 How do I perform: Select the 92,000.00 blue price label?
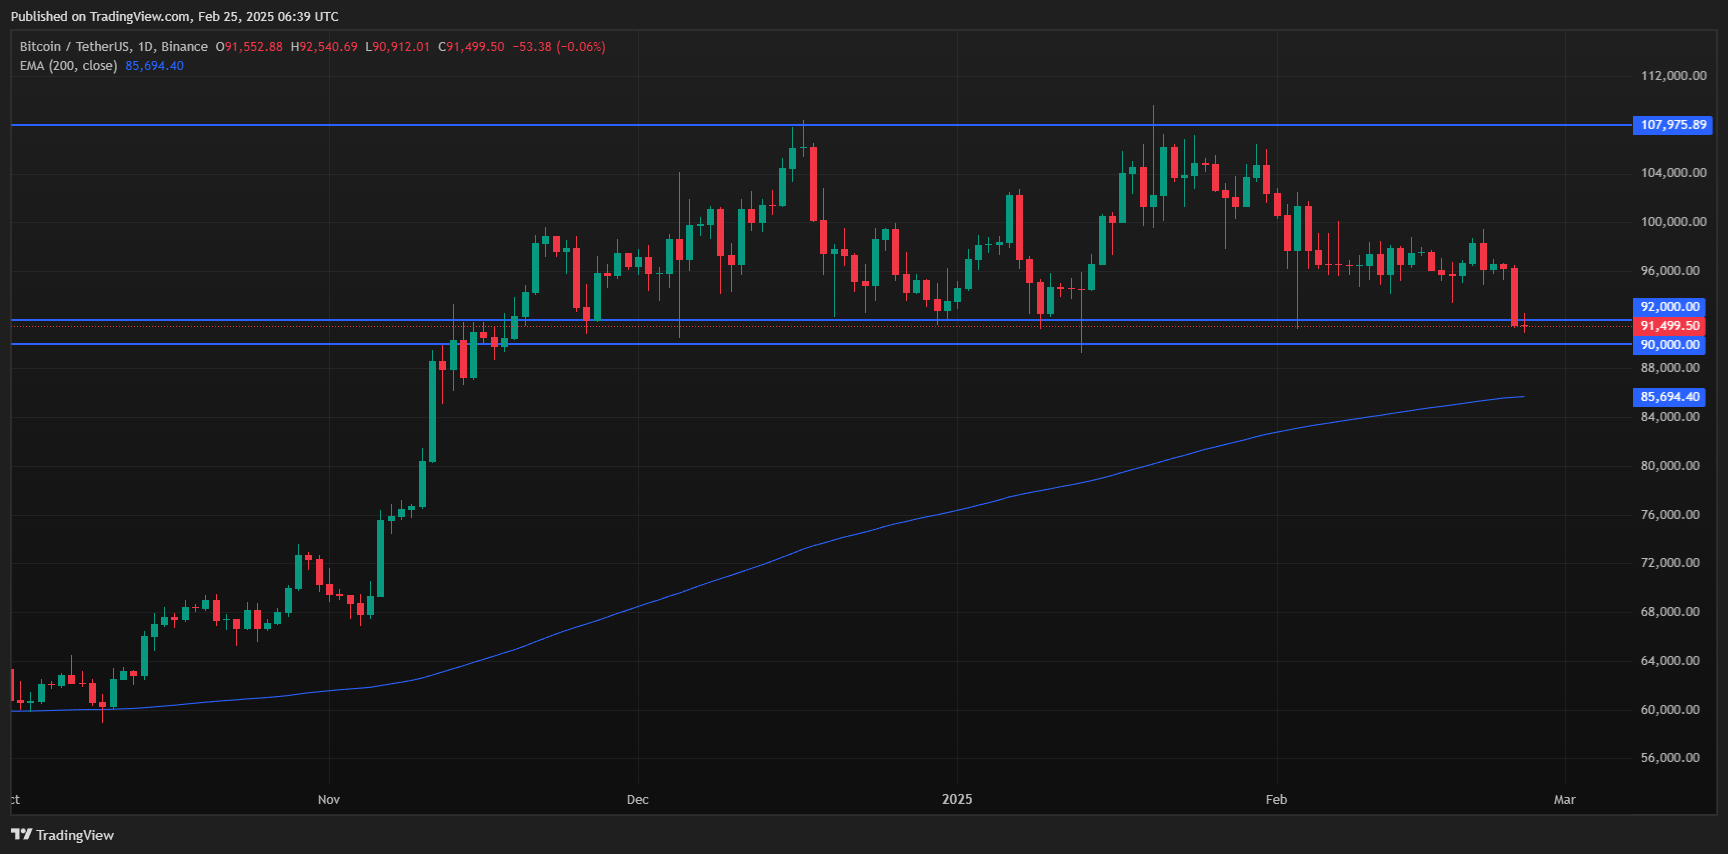tap(1670, 307)
